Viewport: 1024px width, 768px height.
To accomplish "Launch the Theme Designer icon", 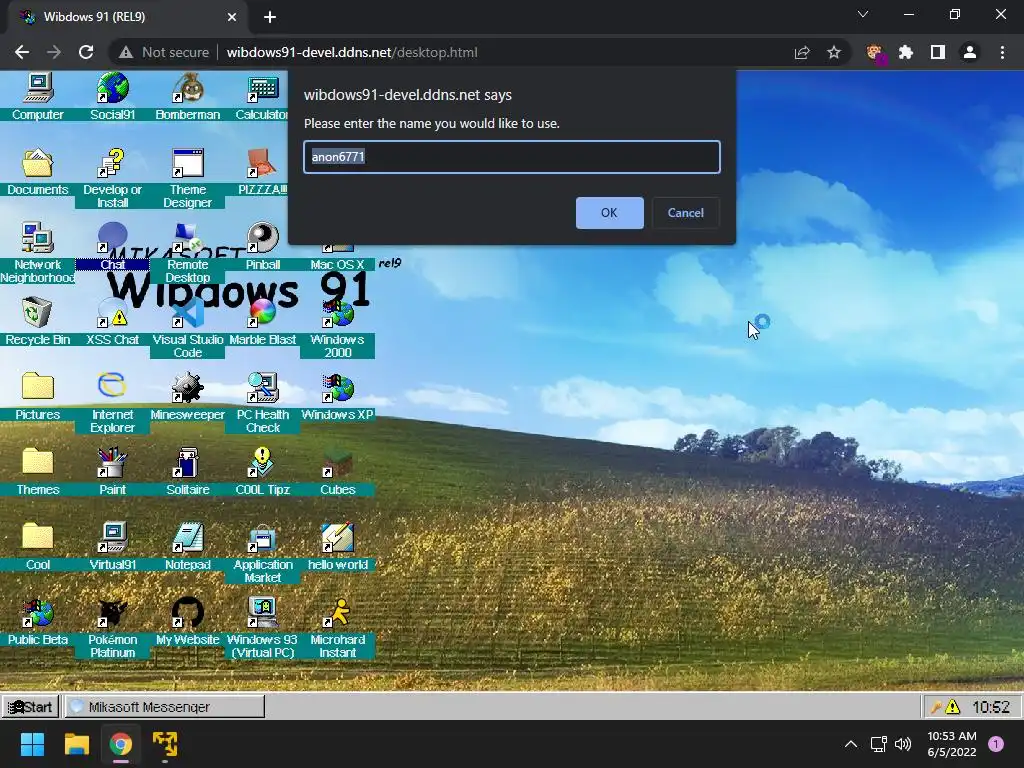I will pos(187,163).
